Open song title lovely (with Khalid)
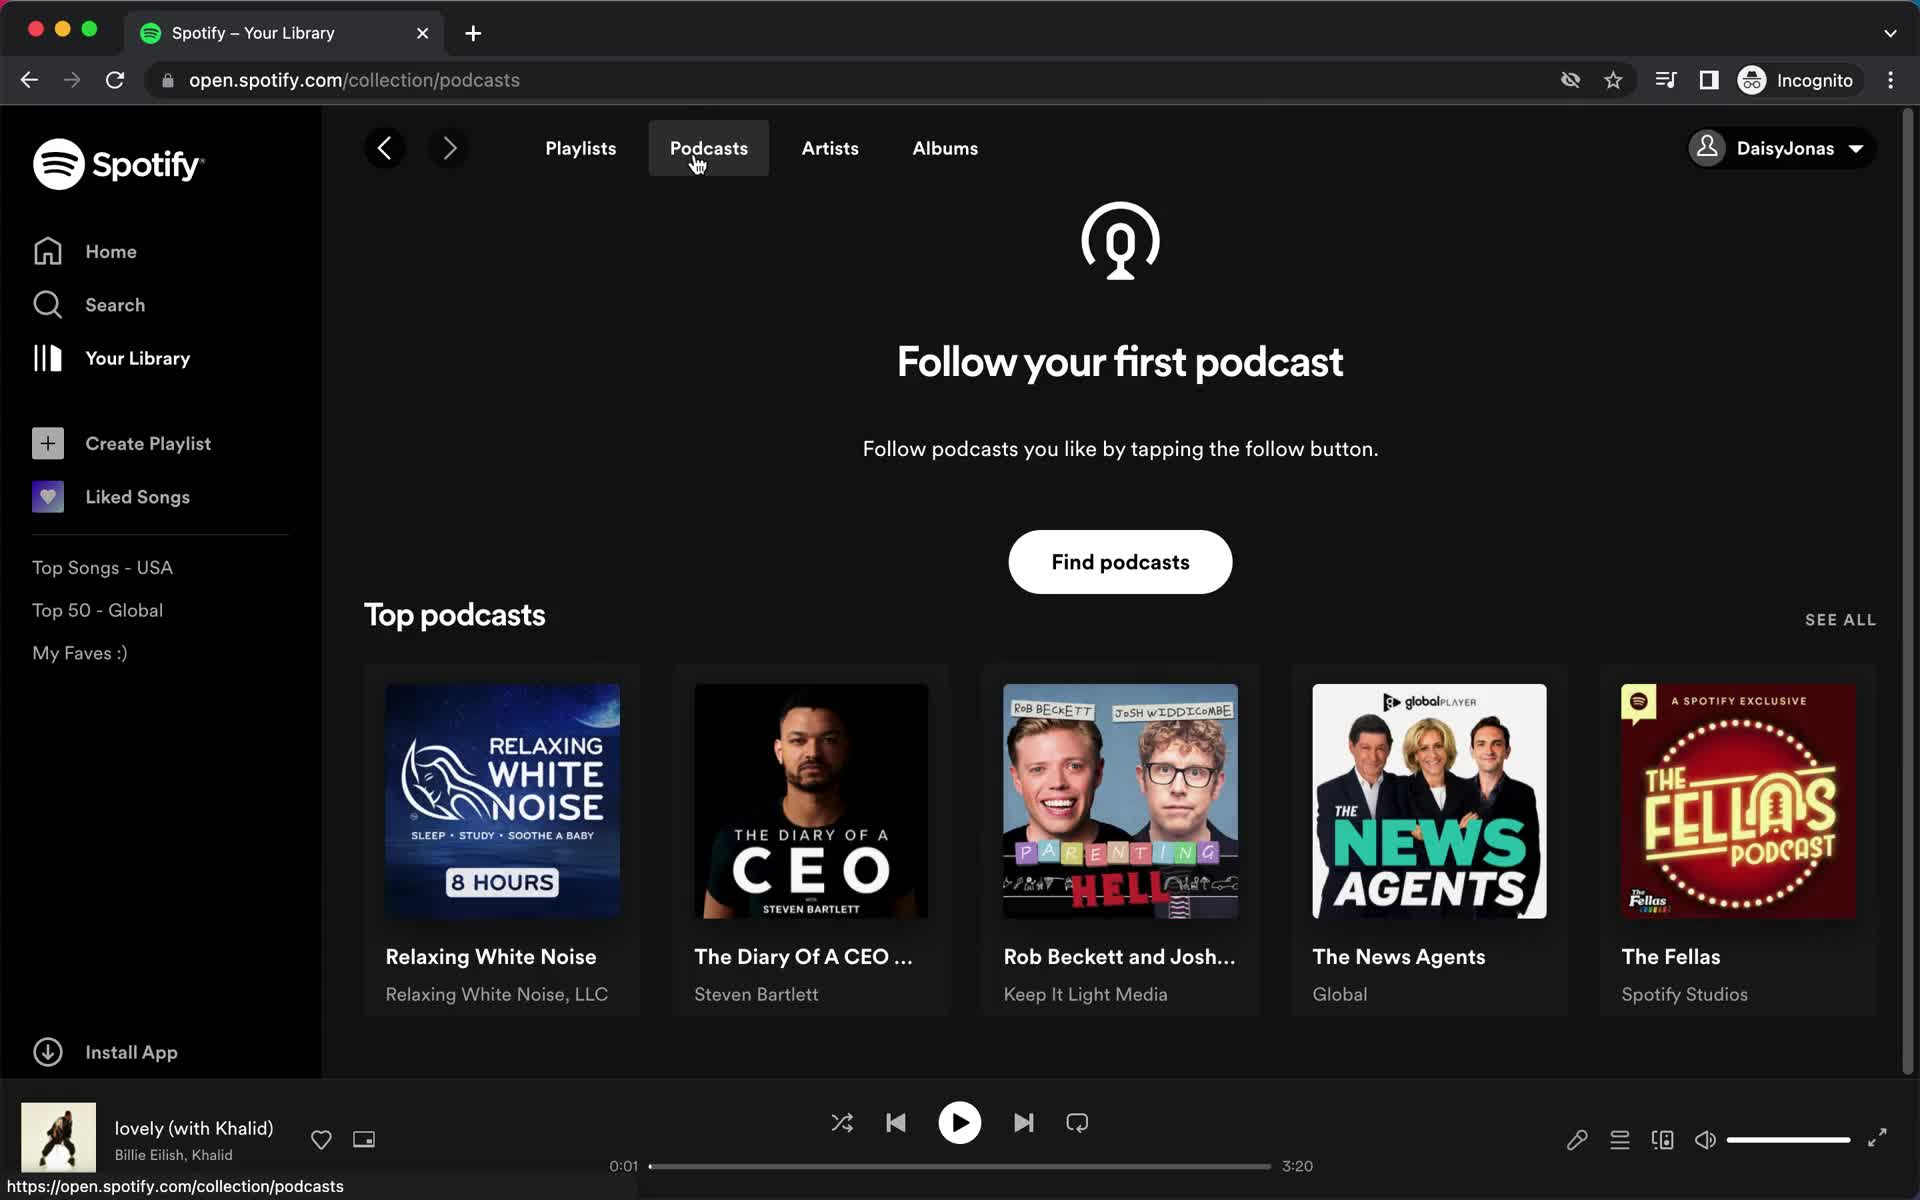This screenshot has width=1920, height=1200. tap(194, 1128)
